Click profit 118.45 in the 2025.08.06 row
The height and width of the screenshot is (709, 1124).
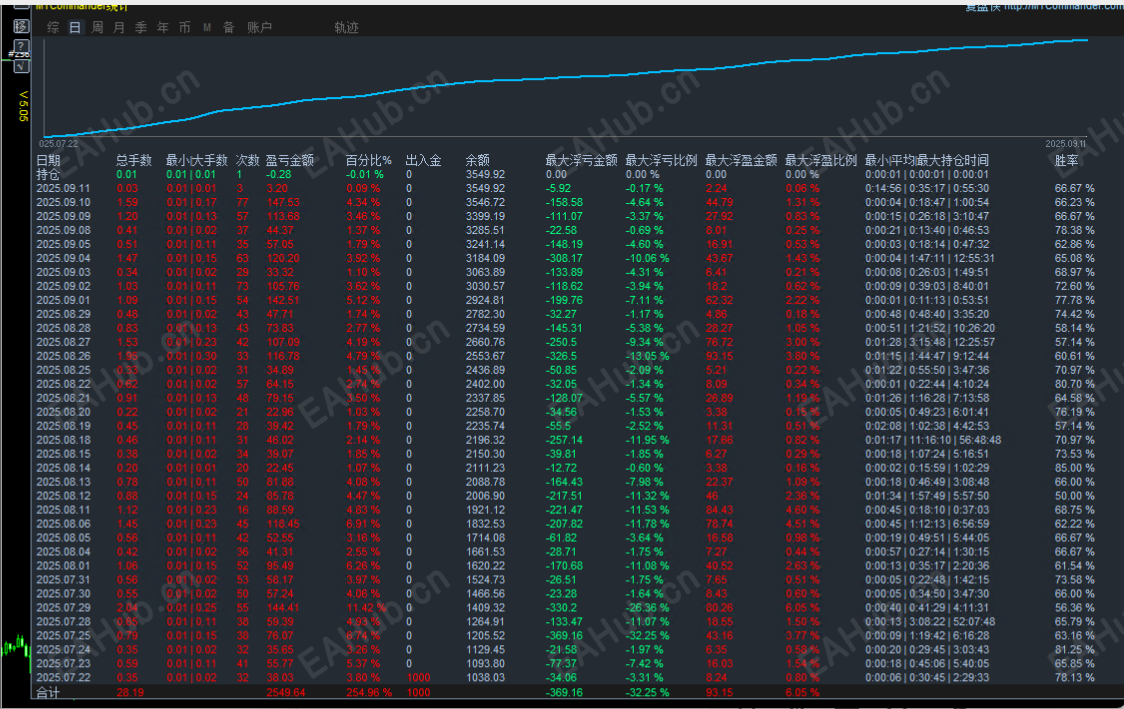pyautogui.click(x=283, y=524)
